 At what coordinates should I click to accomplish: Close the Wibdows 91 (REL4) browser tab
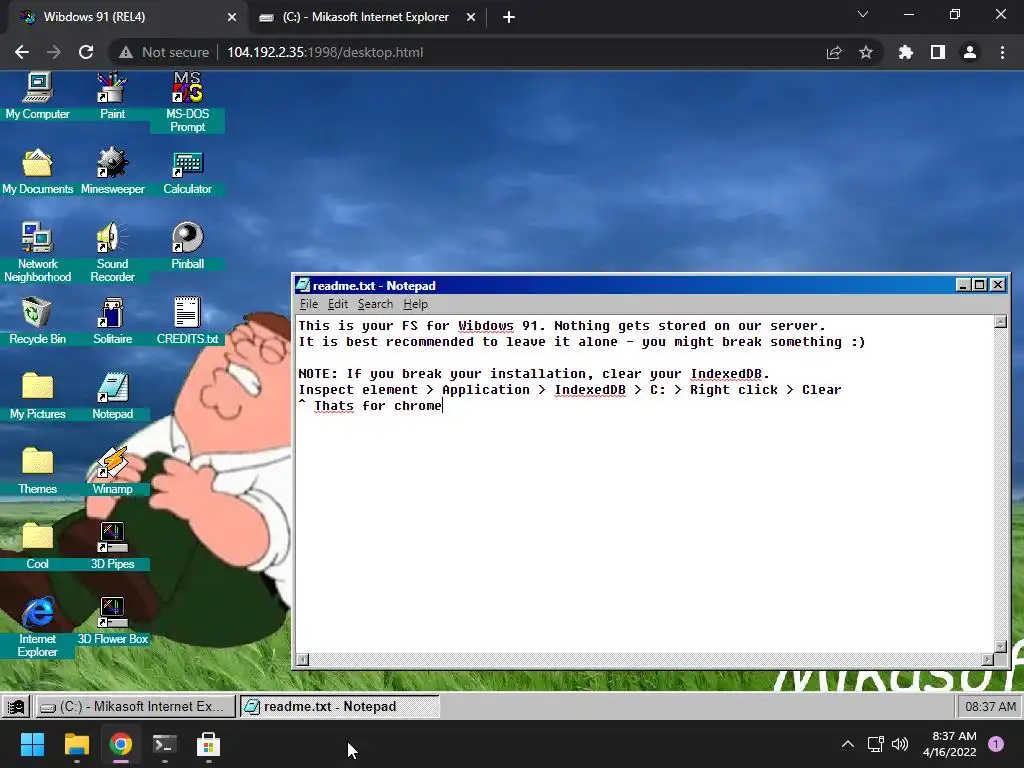(x=232, y=18)
